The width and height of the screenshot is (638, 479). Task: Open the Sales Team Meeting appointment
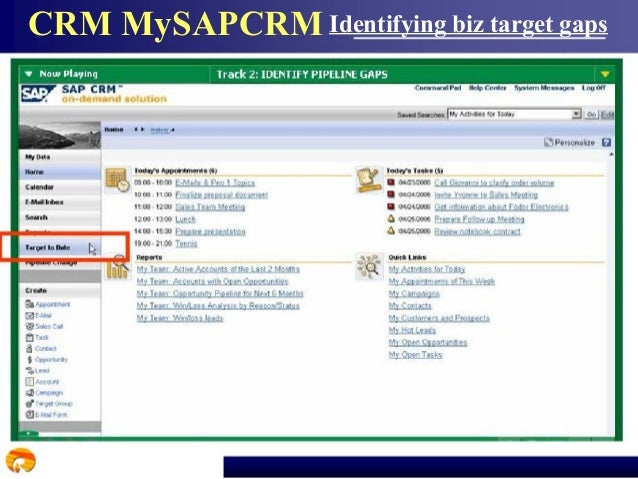click(210, 207)
